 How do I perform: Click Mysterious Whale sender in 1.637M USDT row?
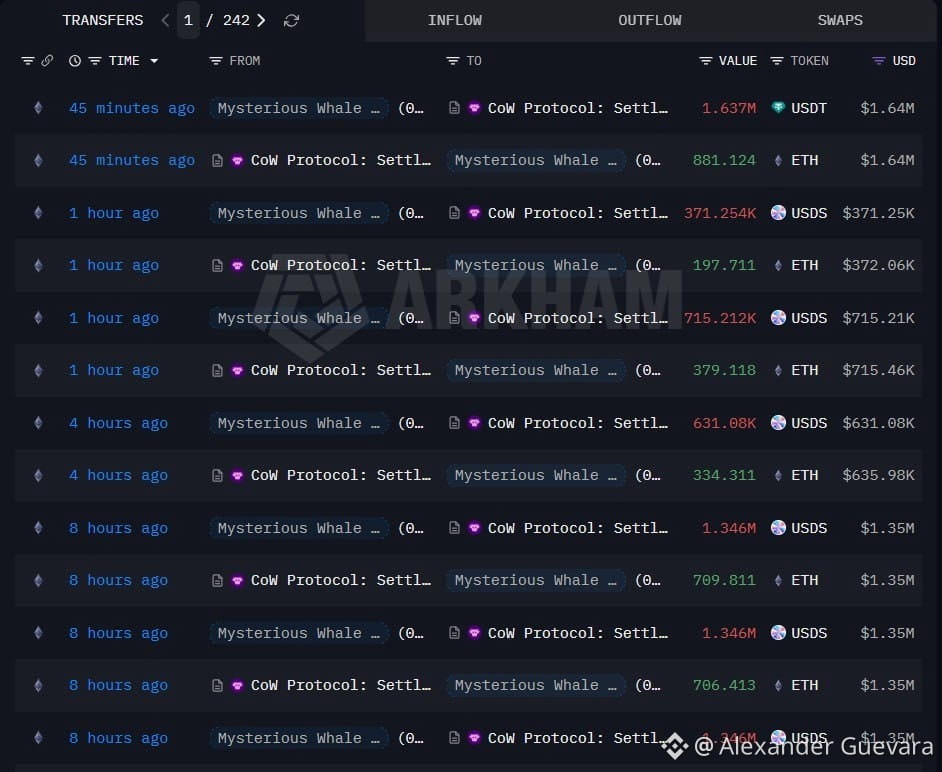point(299,108)
